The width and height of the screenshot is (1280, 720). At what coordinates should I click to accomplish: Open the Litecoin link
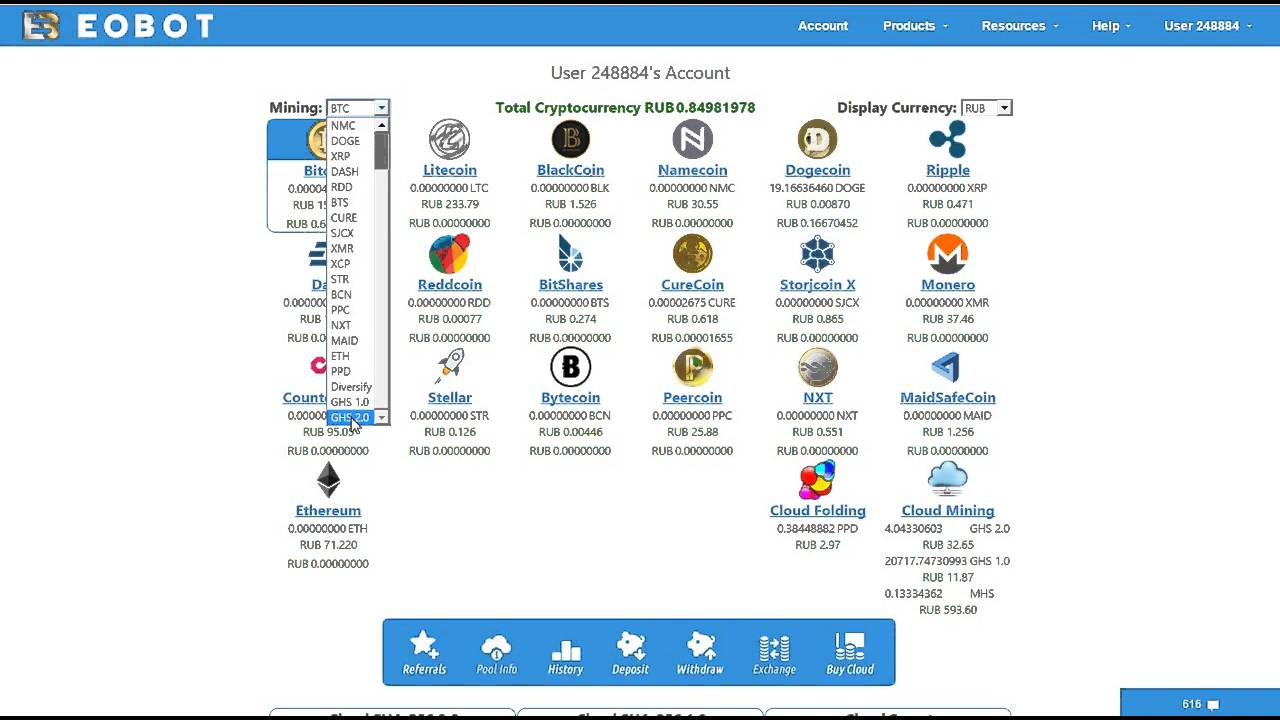click(x=449, y=170)
